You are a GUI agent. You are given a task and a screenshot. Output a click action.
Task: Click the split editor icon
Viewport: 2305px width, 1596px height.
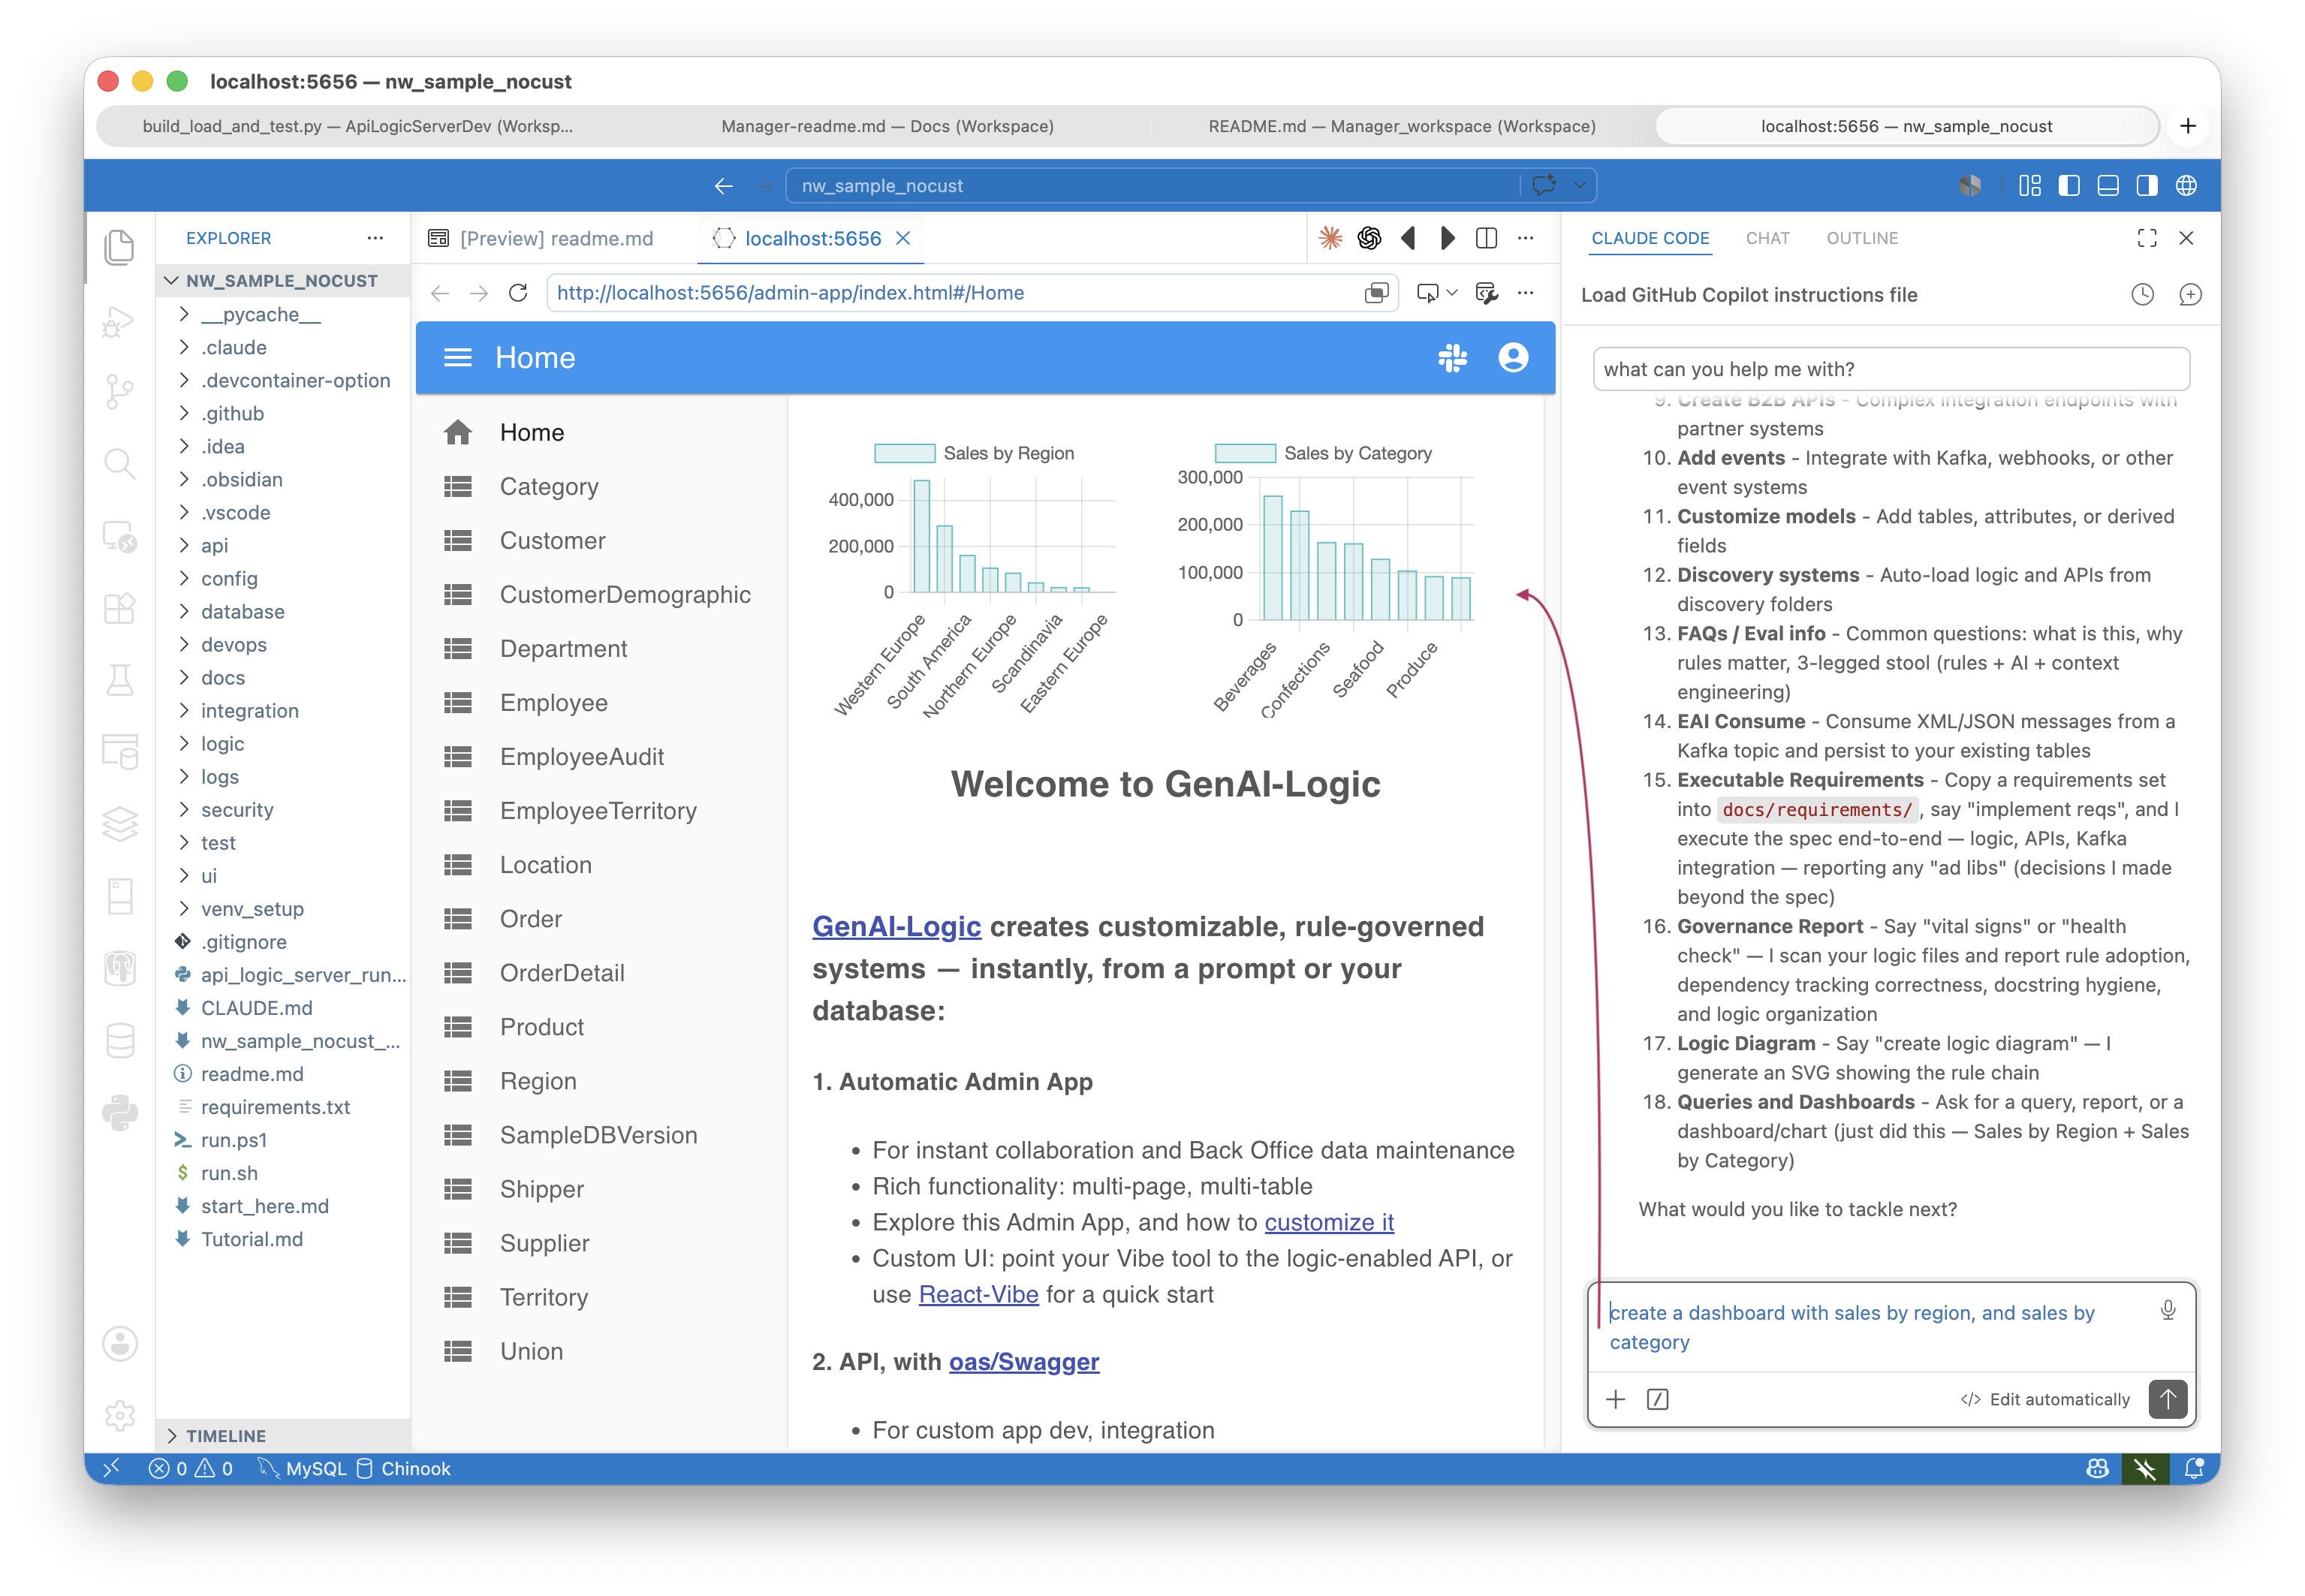(1486, 238)
